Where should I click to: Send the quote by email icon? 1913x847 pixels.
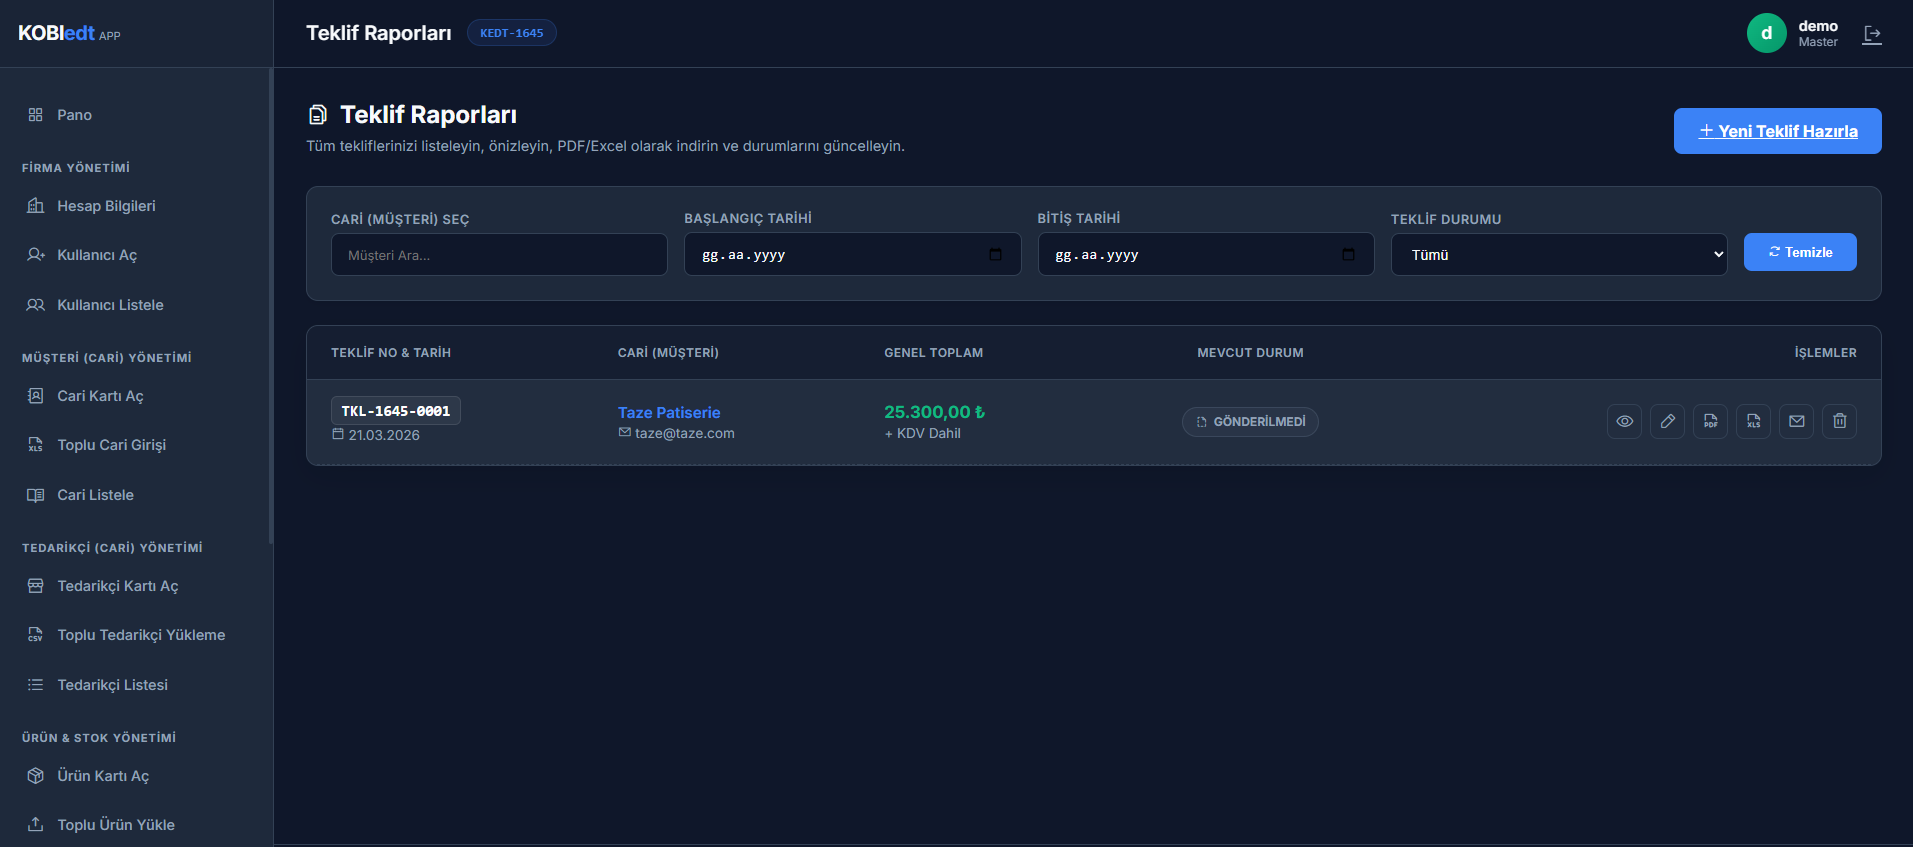1796,421
